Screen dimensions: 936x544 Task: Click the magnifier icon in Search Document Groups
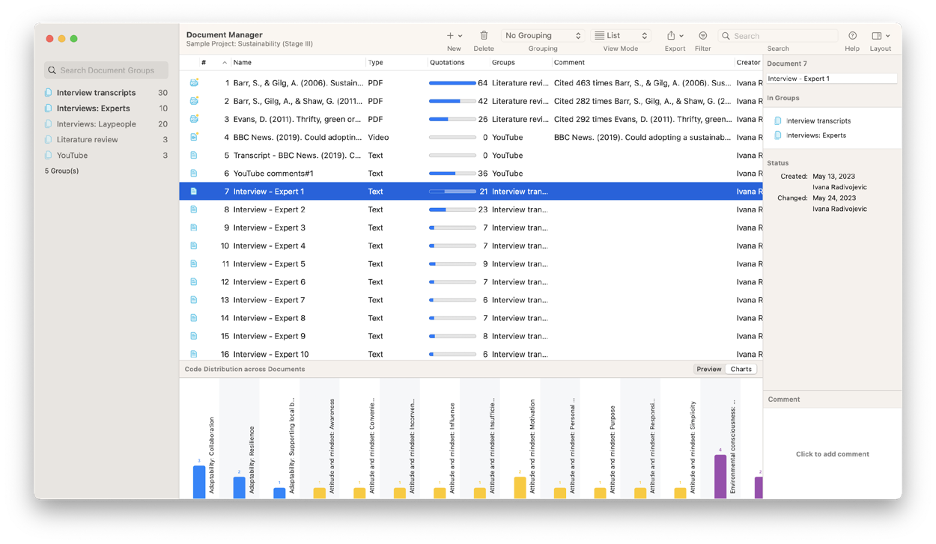click(x=52, y=70)
